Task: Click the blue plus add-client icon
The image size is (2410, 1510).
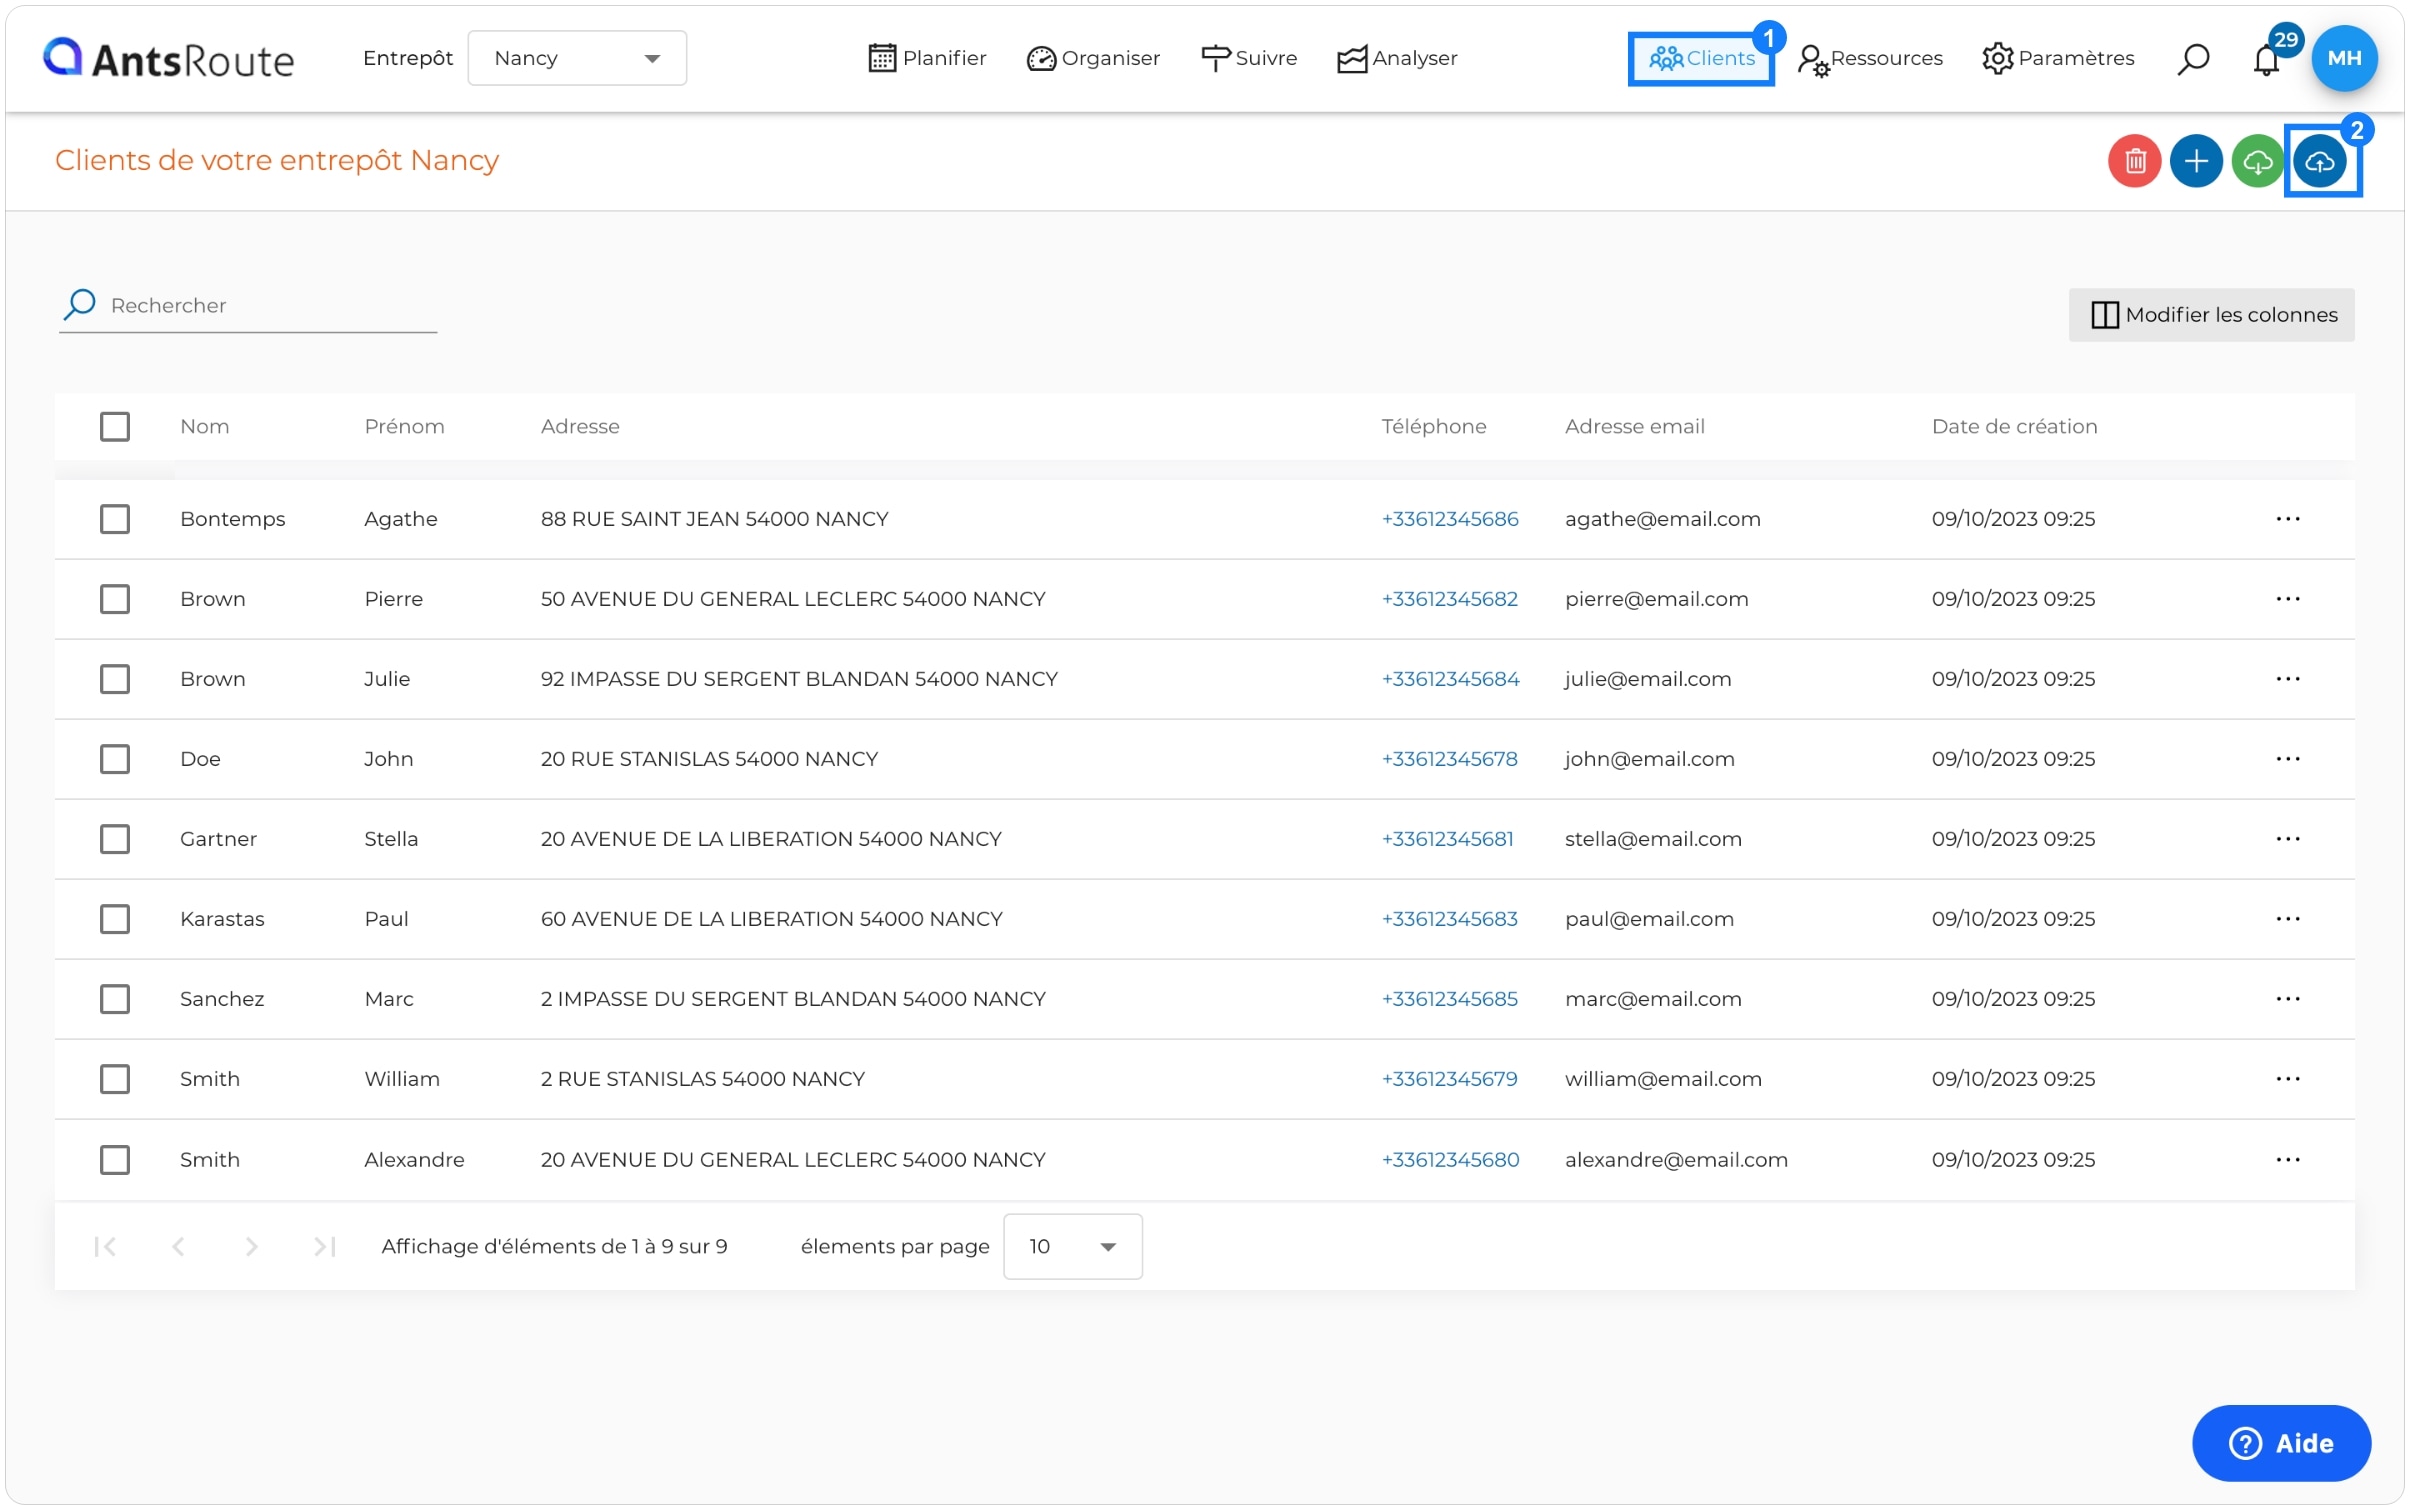Action: coord(2195,161)
